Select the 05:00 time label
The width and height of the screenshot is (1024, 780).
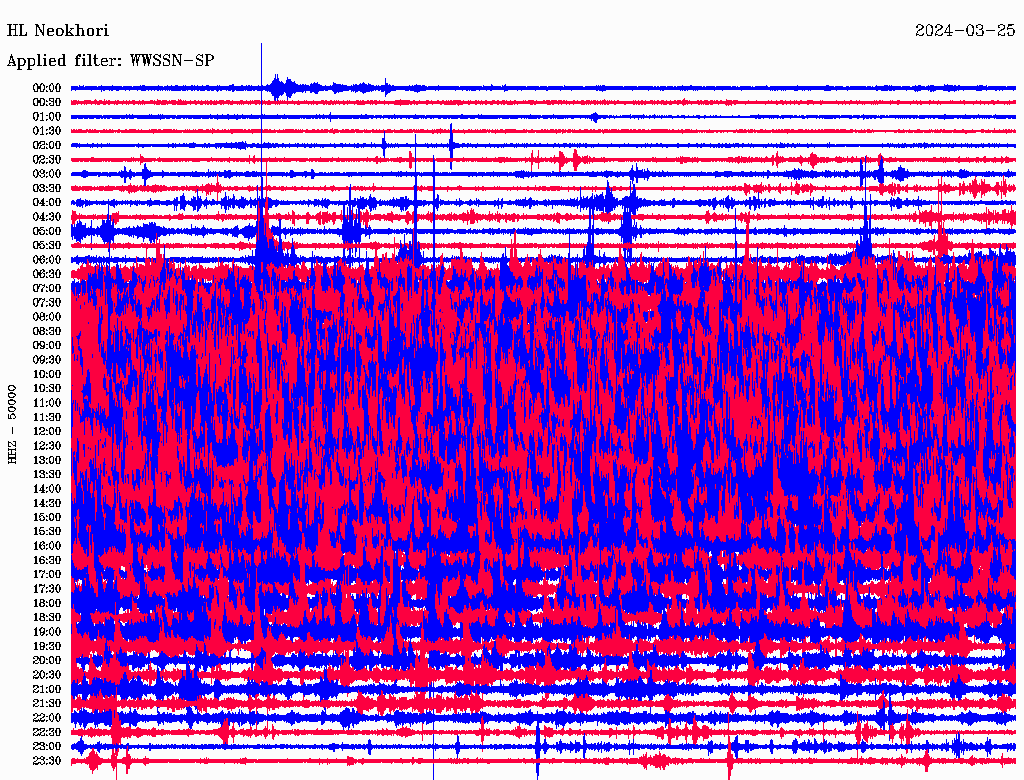tap(47, 231)
